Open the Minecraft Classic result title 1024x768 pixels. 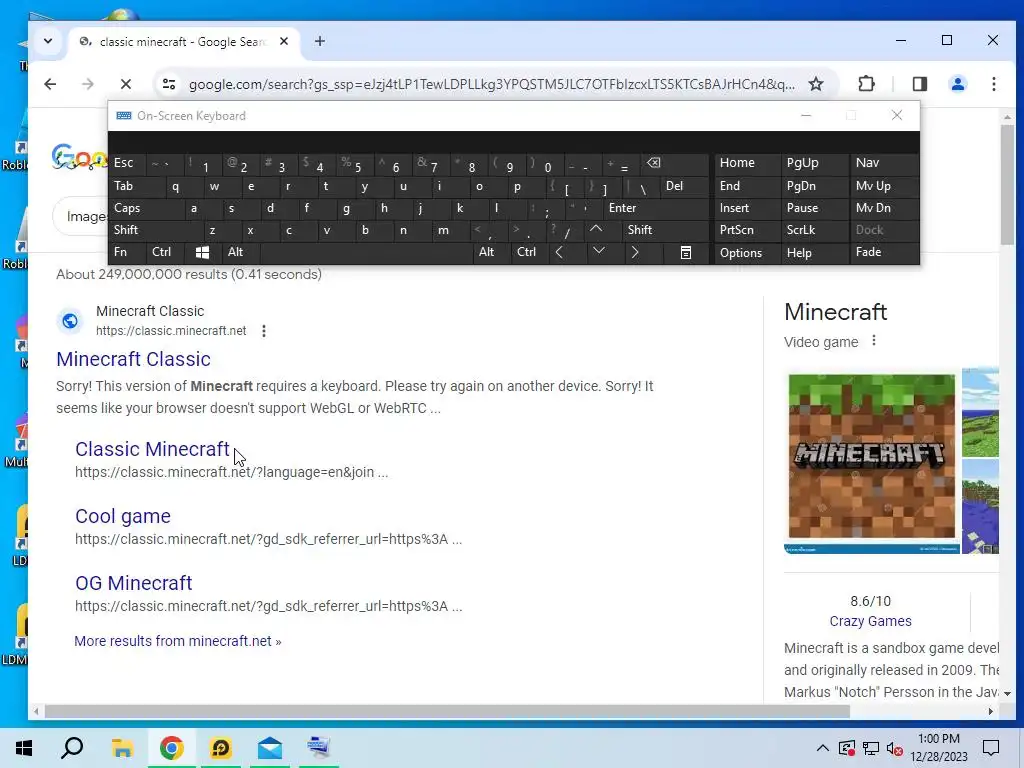133,359
